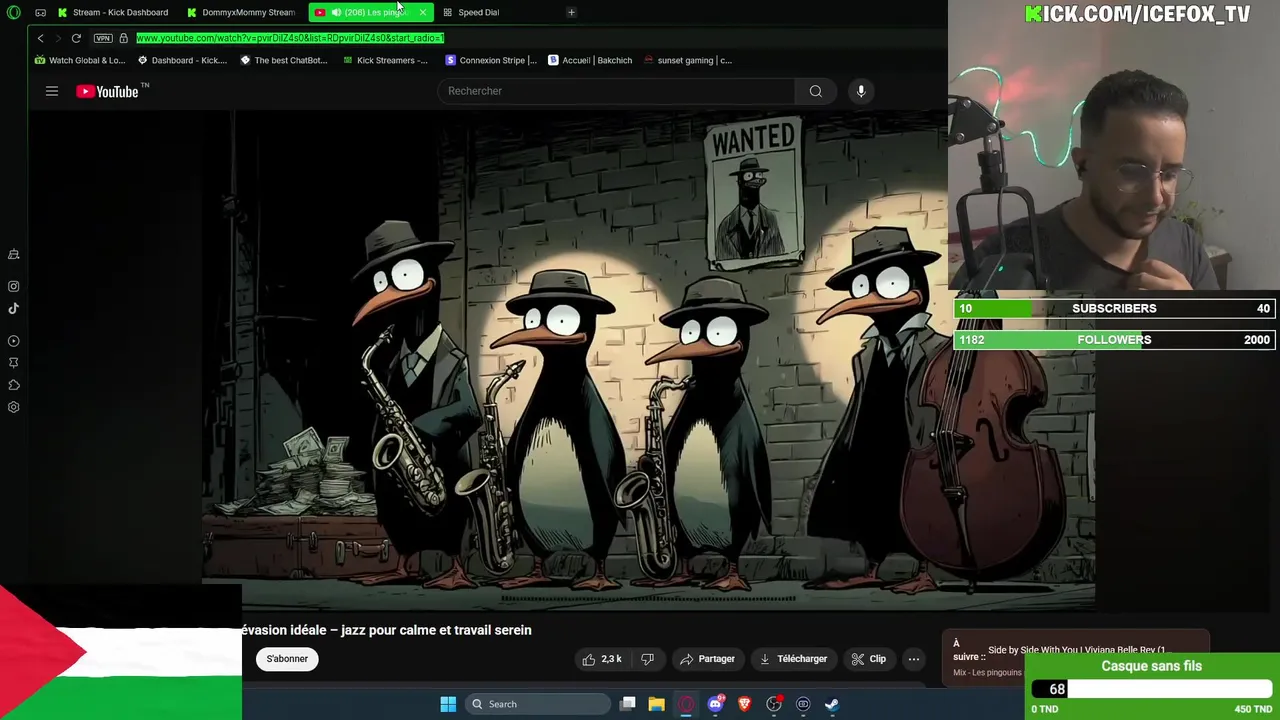Dislike the video

pyautogui.click(x=648, y=659)
